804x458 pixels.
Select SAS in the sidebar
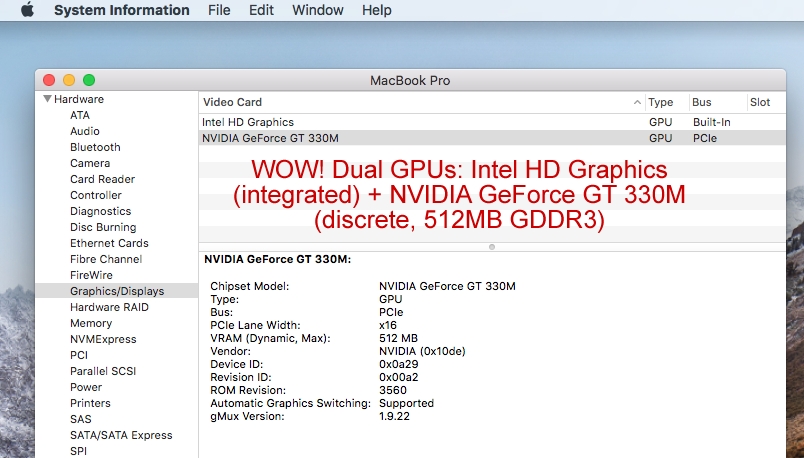coord(81,419)
